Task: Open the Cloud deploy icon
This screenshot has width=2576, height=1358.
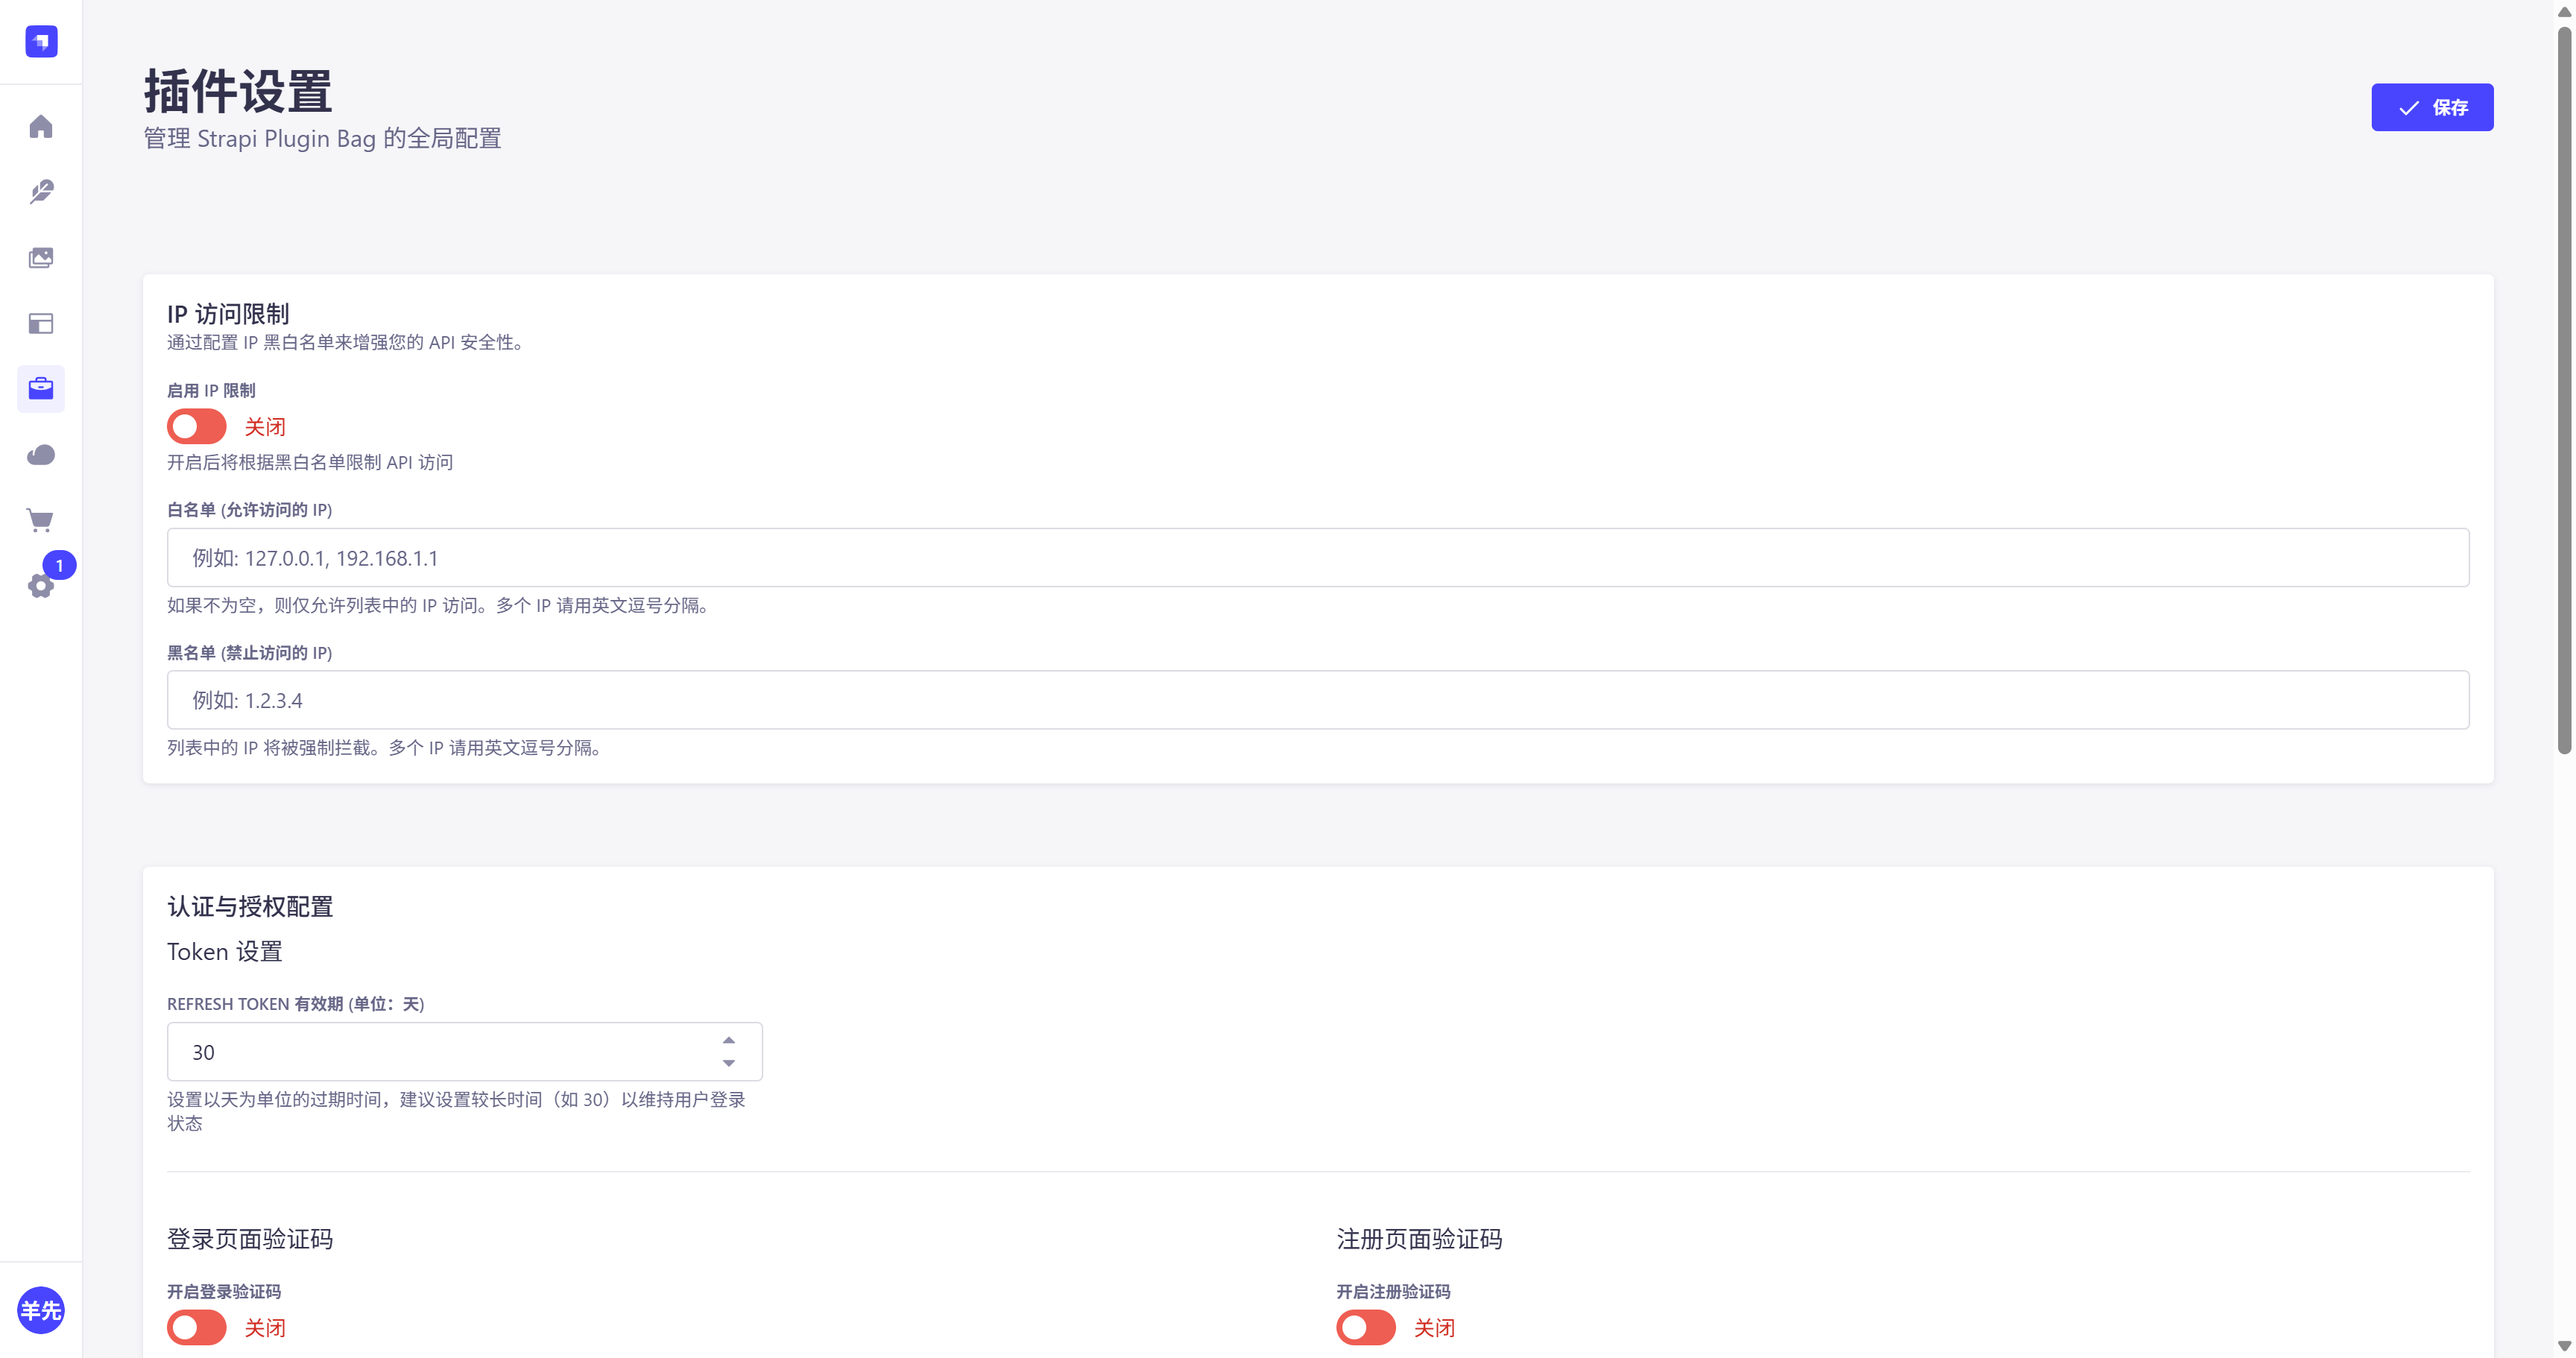Action: coord(41,455)
